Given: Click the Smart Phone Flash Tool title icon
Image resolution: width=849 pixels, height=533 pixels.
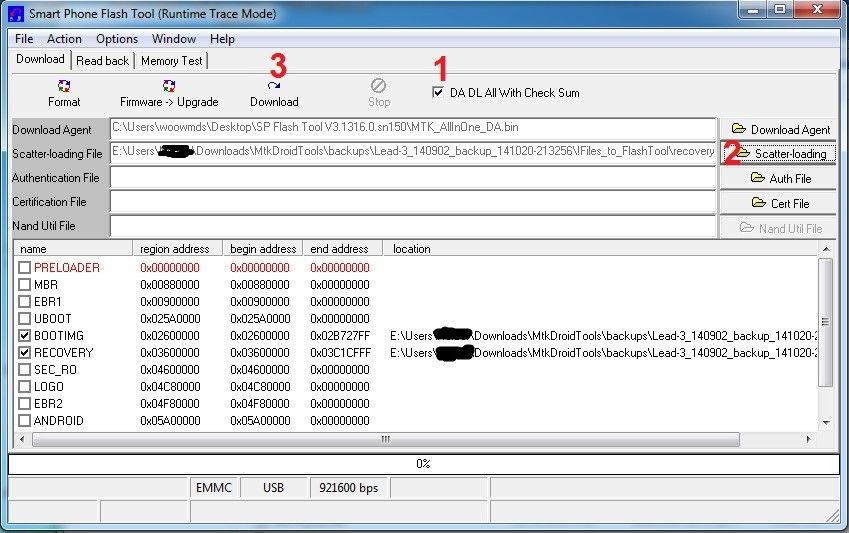Looking at the screenshot, I should click(16, 14).
